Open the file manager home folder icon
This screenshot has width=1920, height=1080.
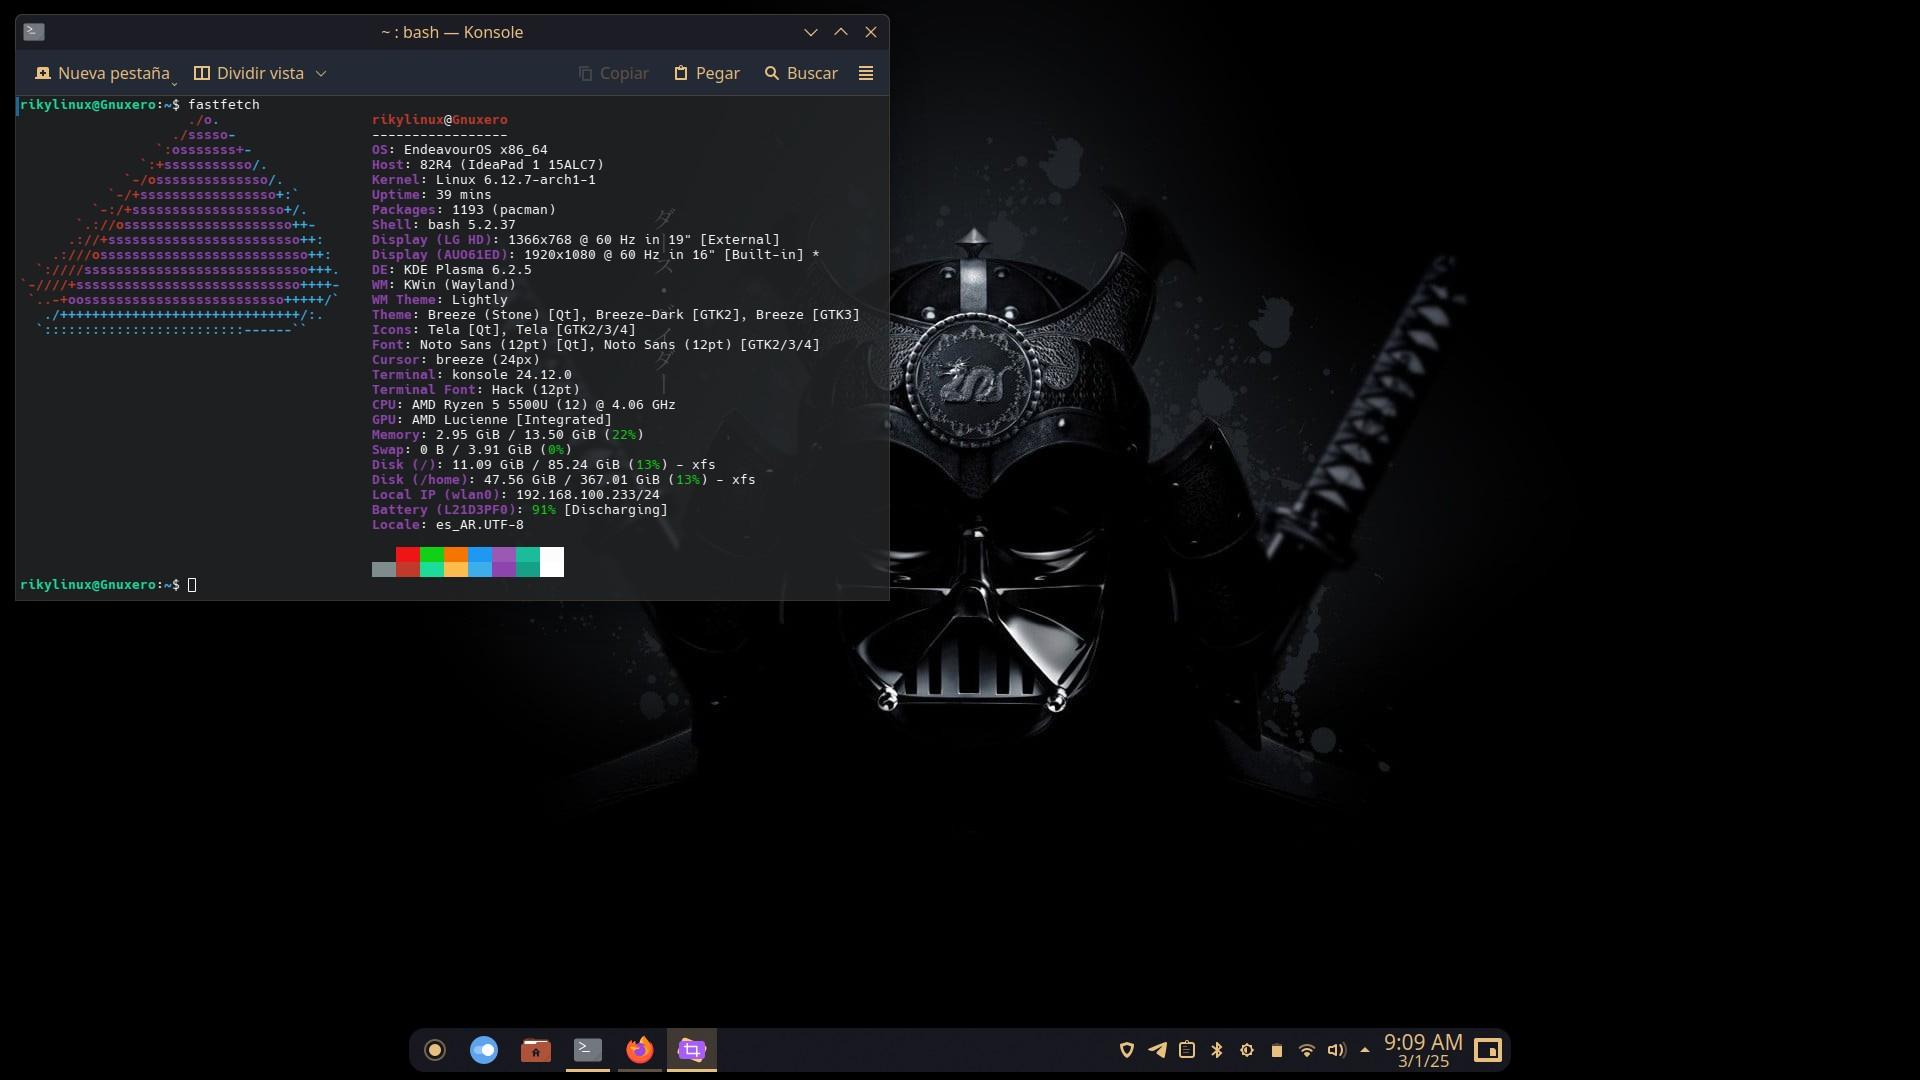point(536,1050)
